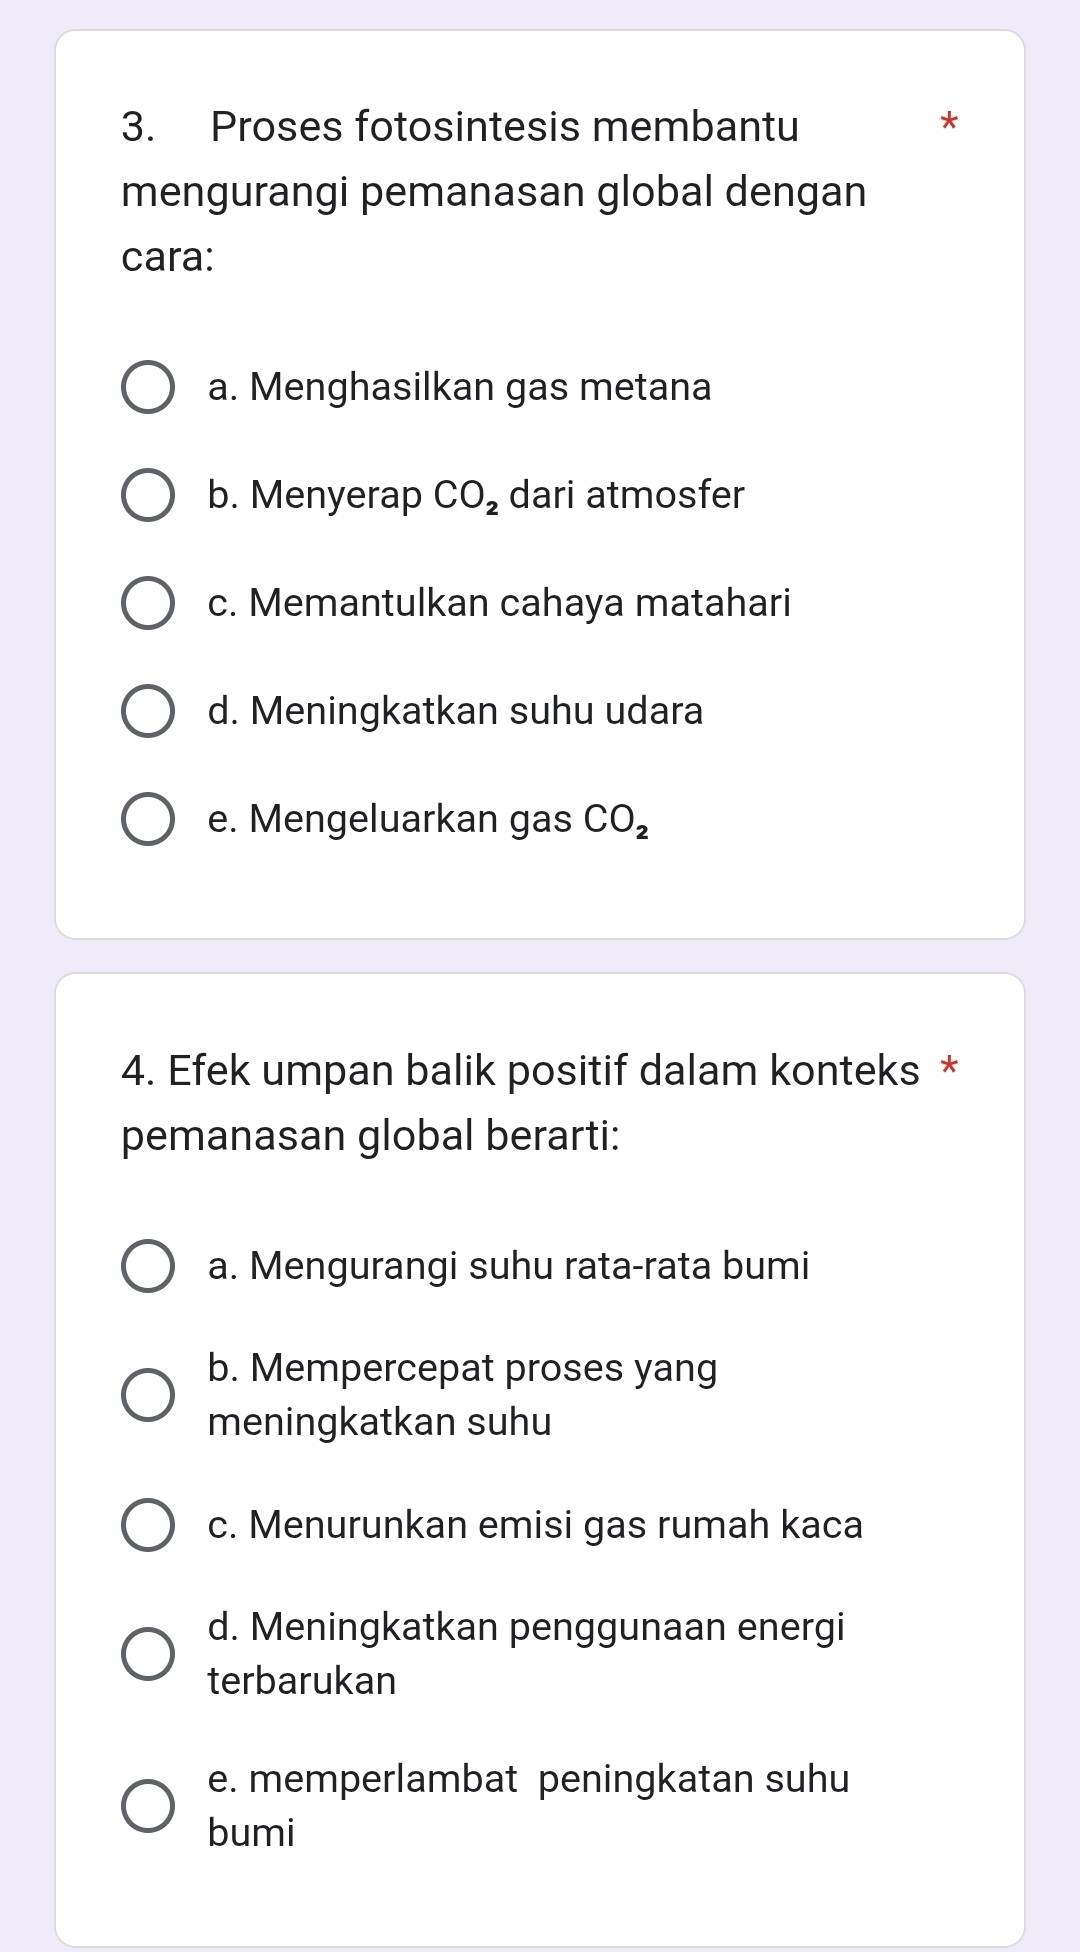
Task: Click the 'e. memperlambat peningkatan suhu bumi' label
Action: click(528, 1805)
